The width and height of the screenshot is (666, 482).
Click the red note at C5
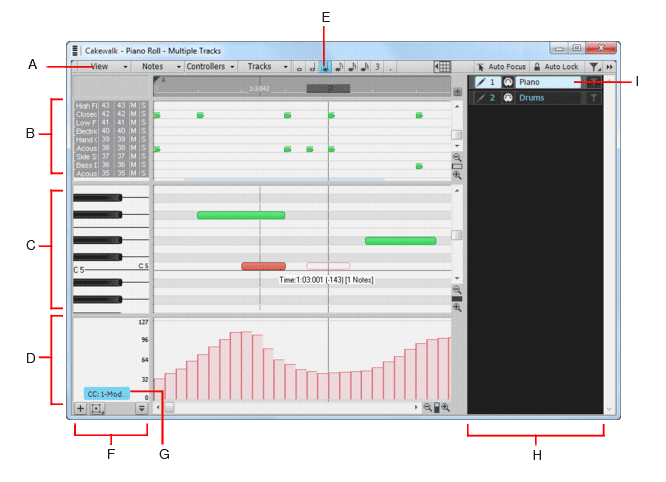pos(263,266)
